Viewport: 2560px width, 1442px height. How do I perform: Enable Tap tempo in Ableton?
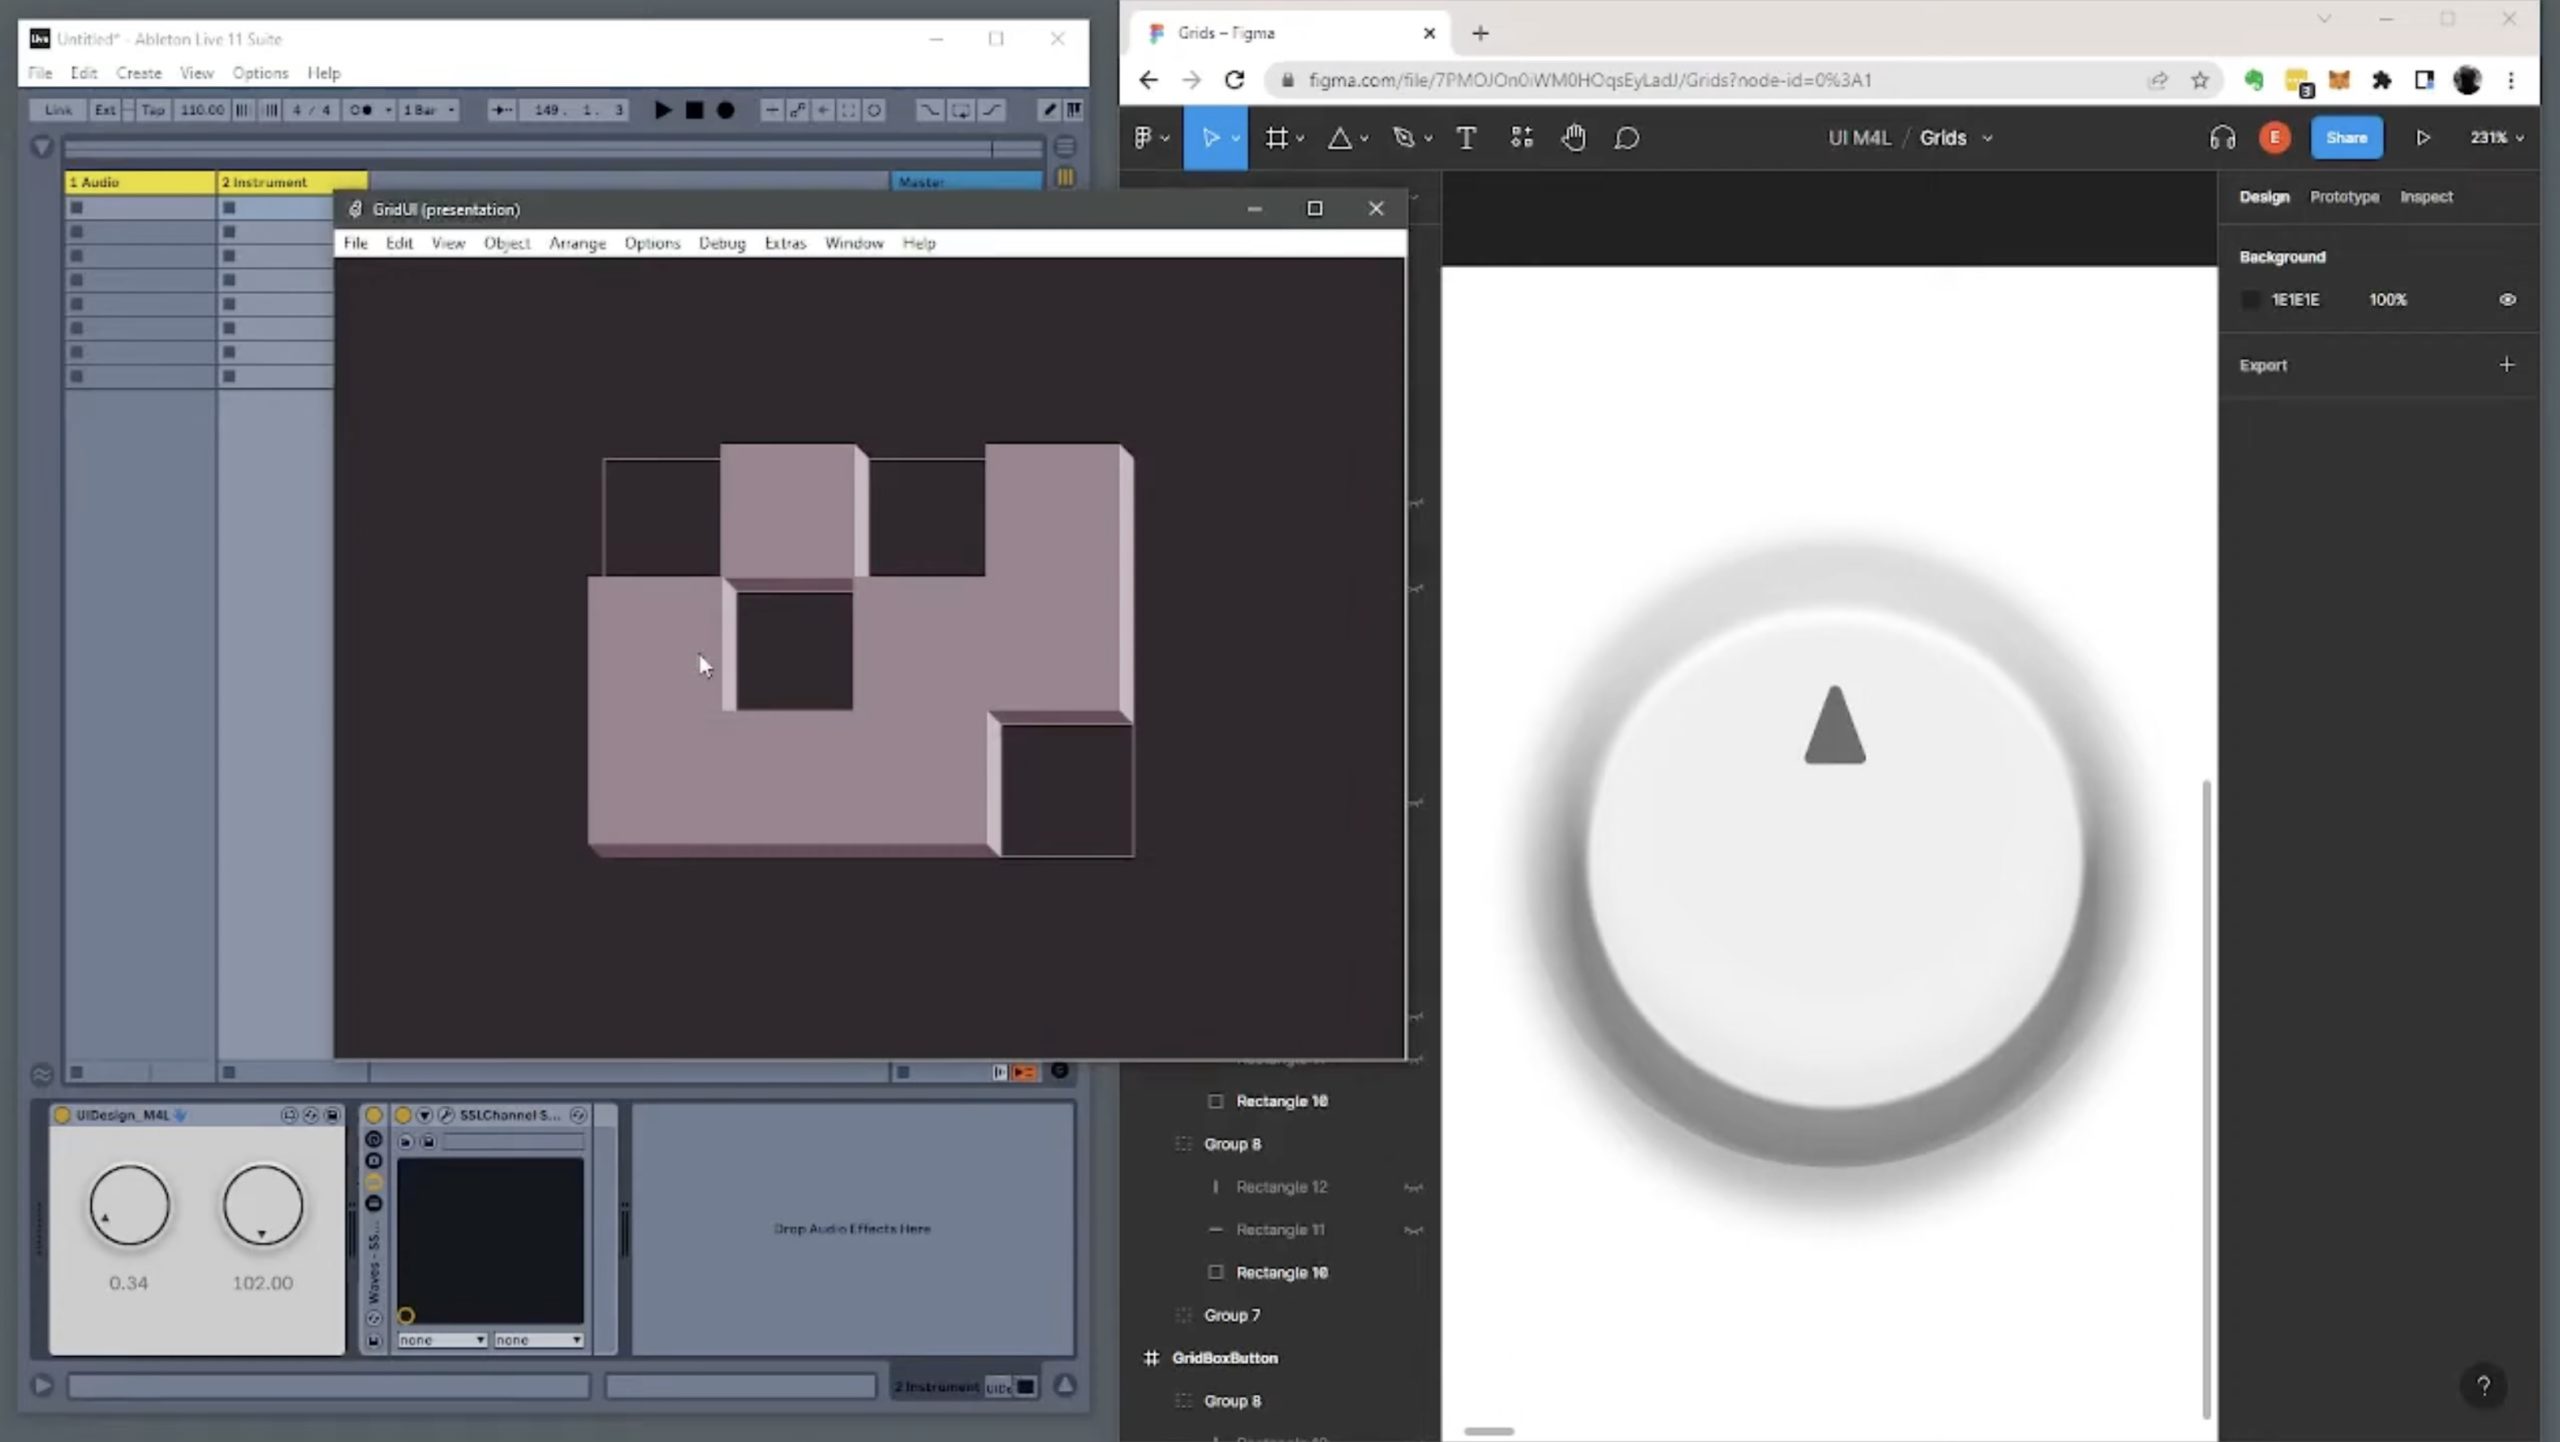153,110
